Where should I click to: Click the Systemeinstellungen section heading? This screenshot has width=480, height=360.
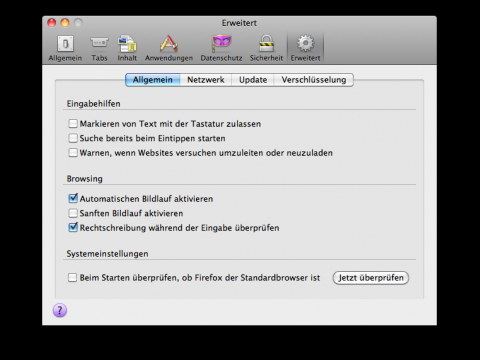(107, 254)
